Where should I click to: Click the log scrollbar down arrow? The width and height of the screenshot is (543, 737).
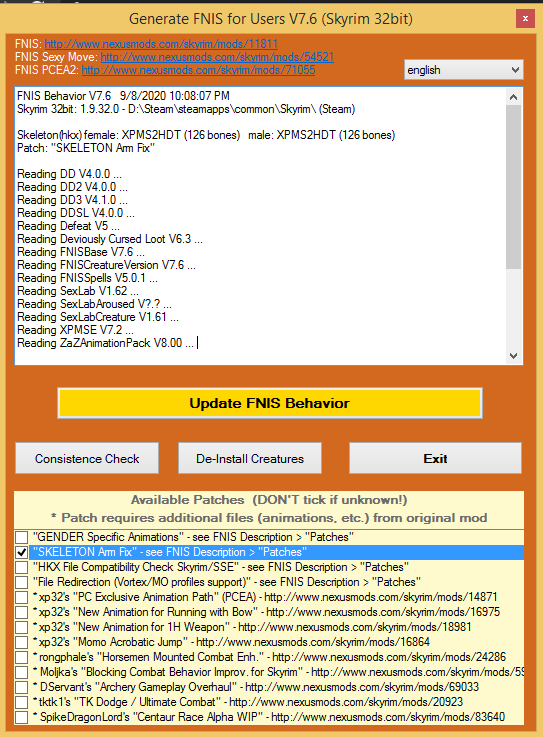[x=513, y=356]
